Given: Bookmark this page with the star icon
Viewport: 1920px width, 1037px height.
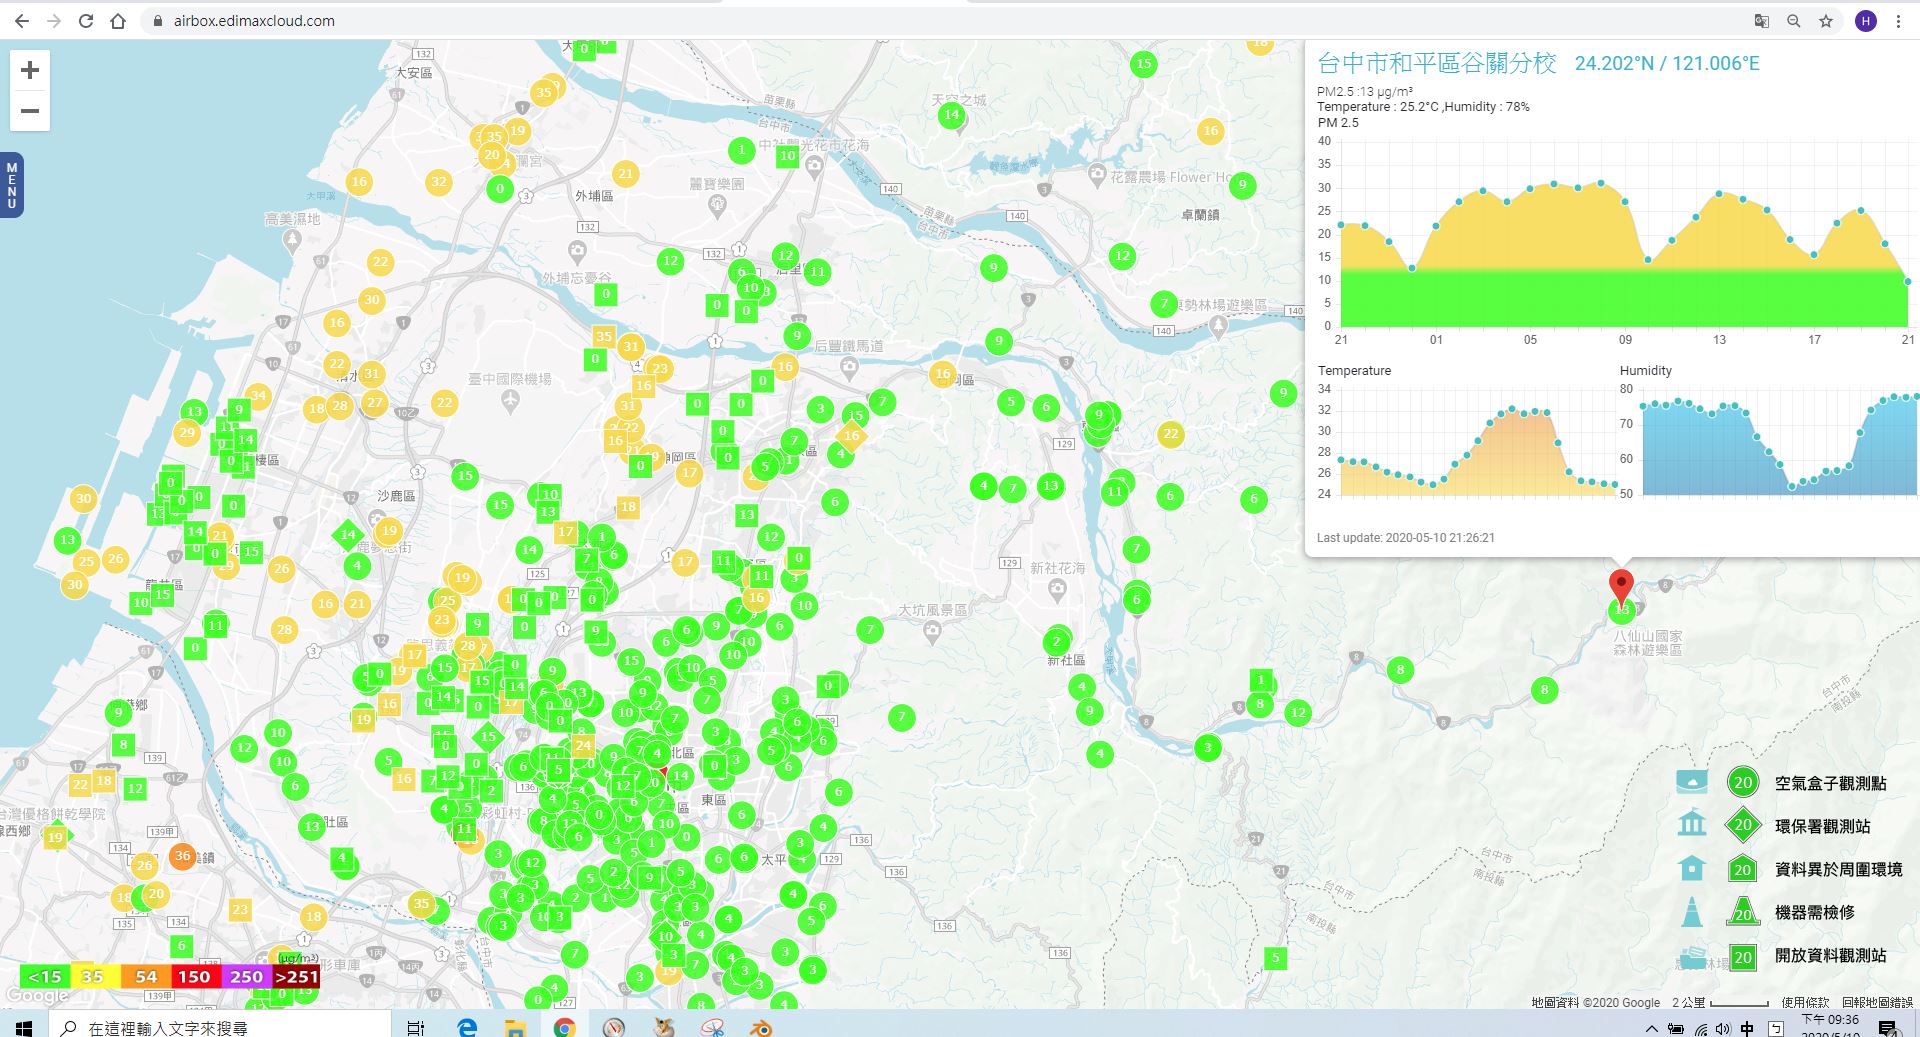Looking at the screenshot, I should tap(1826, 21).
